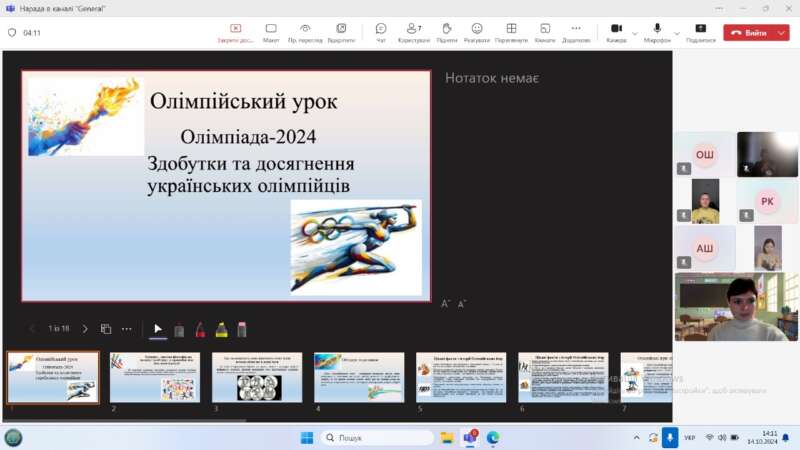
Task: Select slide 3 thumbnail in the filmstrip
Action: click(258, 377)
